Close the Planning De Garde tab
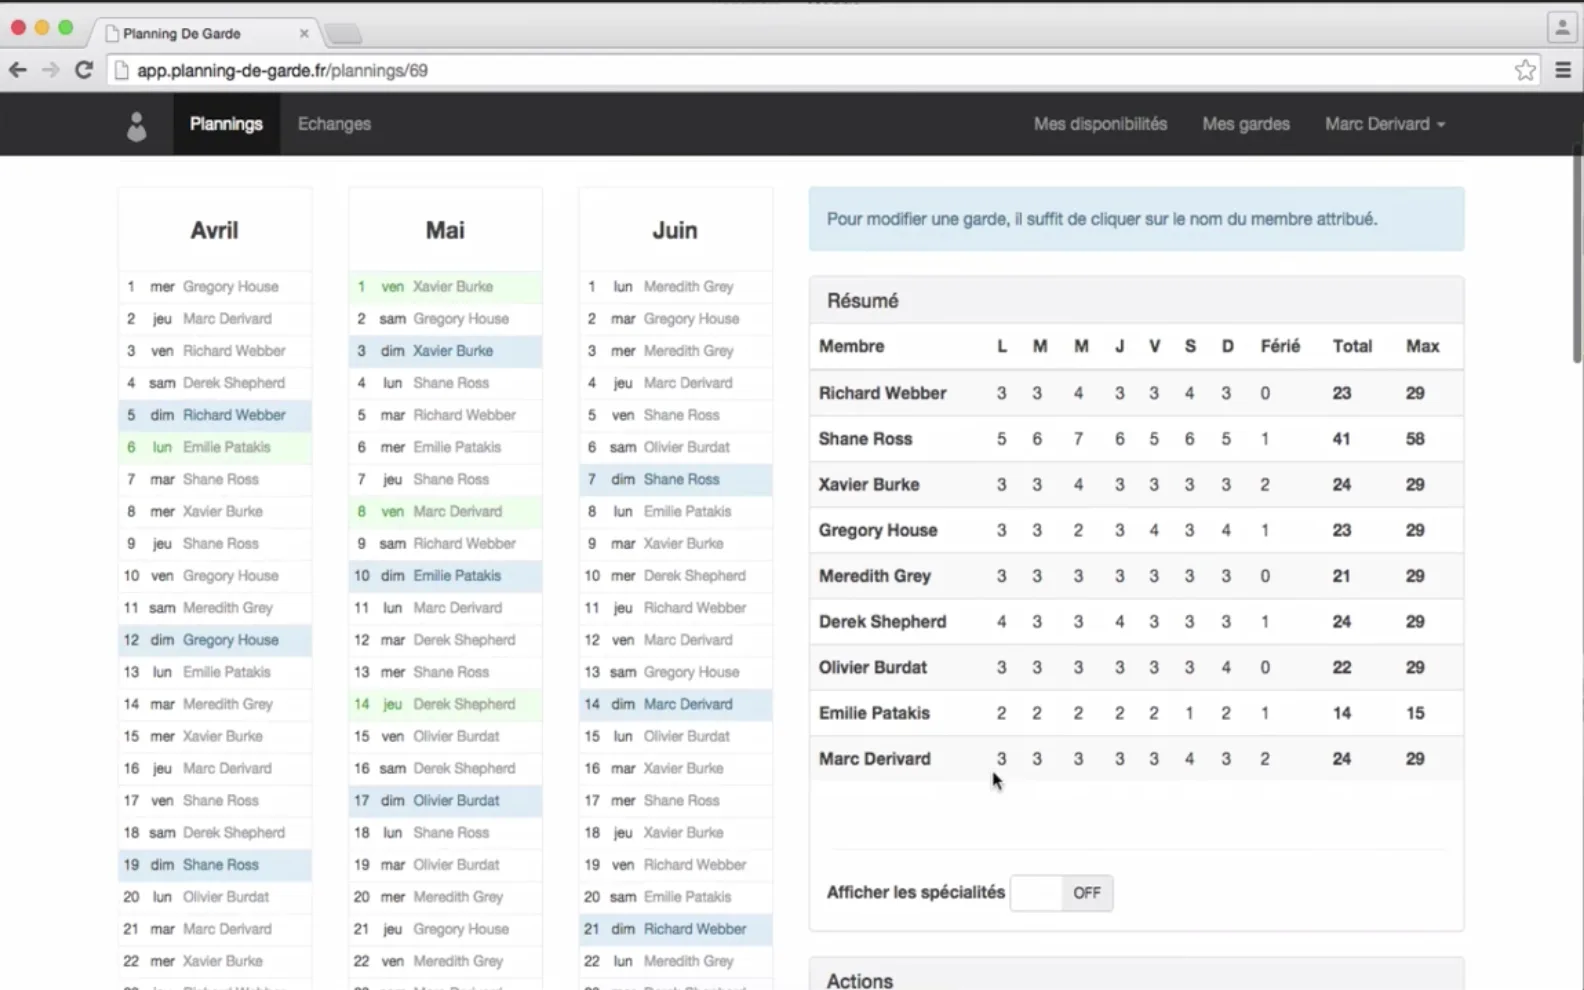 pos(304,33)
